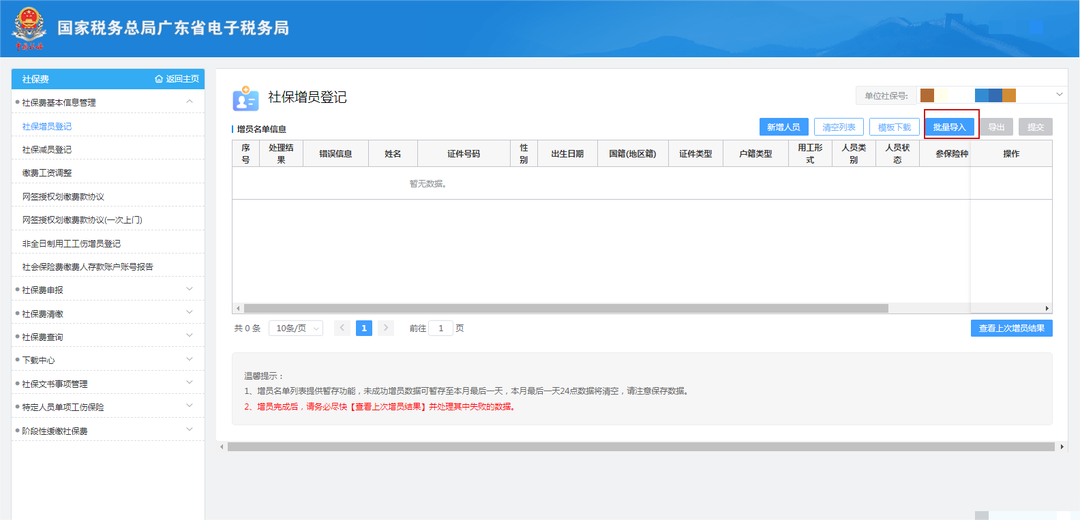
Task: Go to the previous page arrow
Action: (x=342, y=328)
